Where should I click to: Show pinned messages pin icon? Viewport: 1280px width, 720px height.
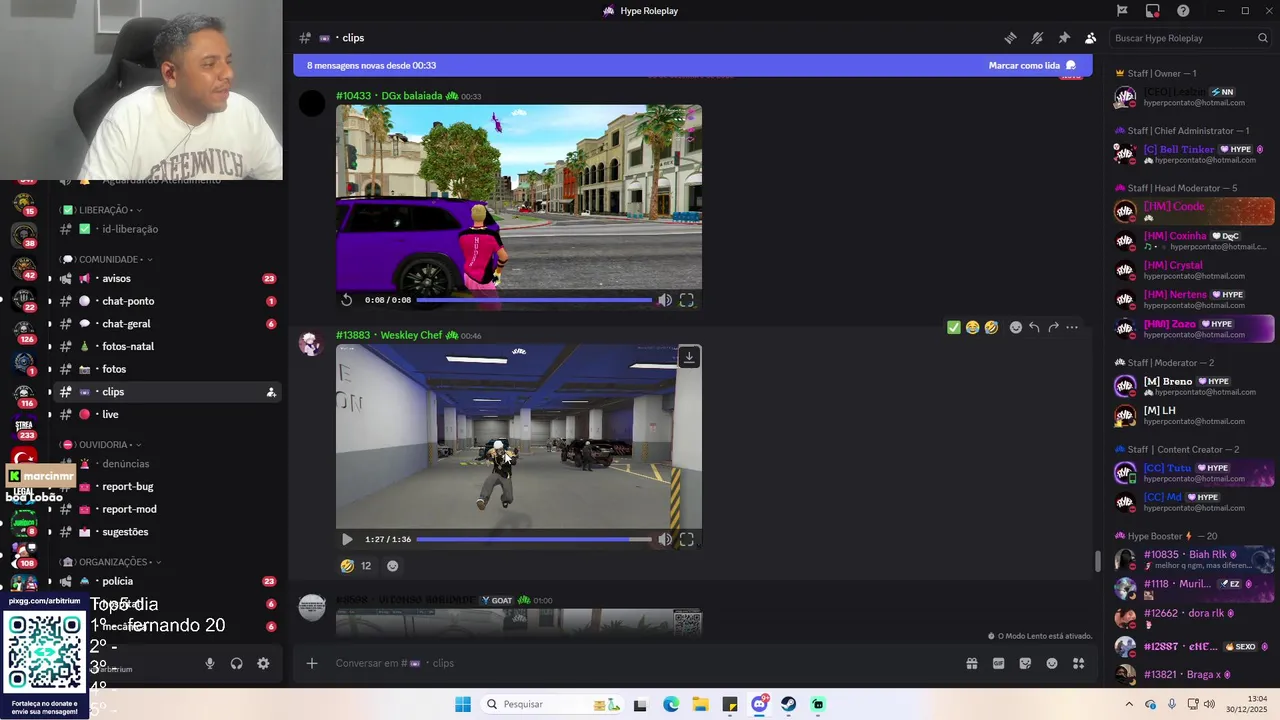(1064, 38)
